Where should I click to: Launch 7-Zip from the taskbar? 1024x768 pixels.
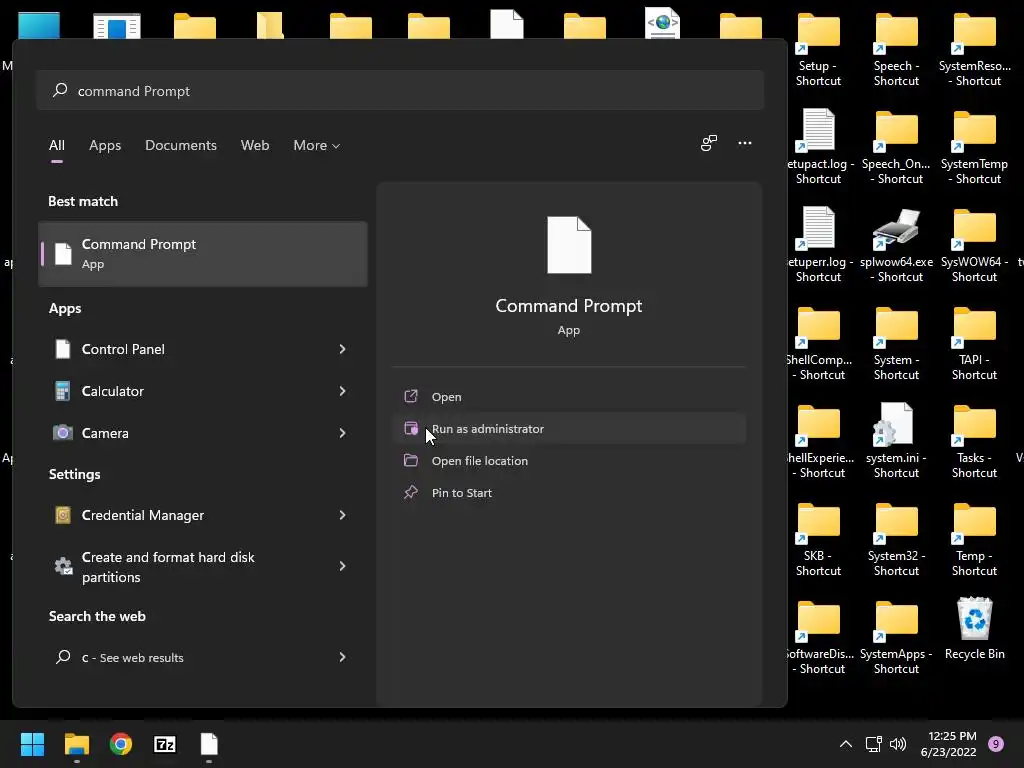point(165,744)
